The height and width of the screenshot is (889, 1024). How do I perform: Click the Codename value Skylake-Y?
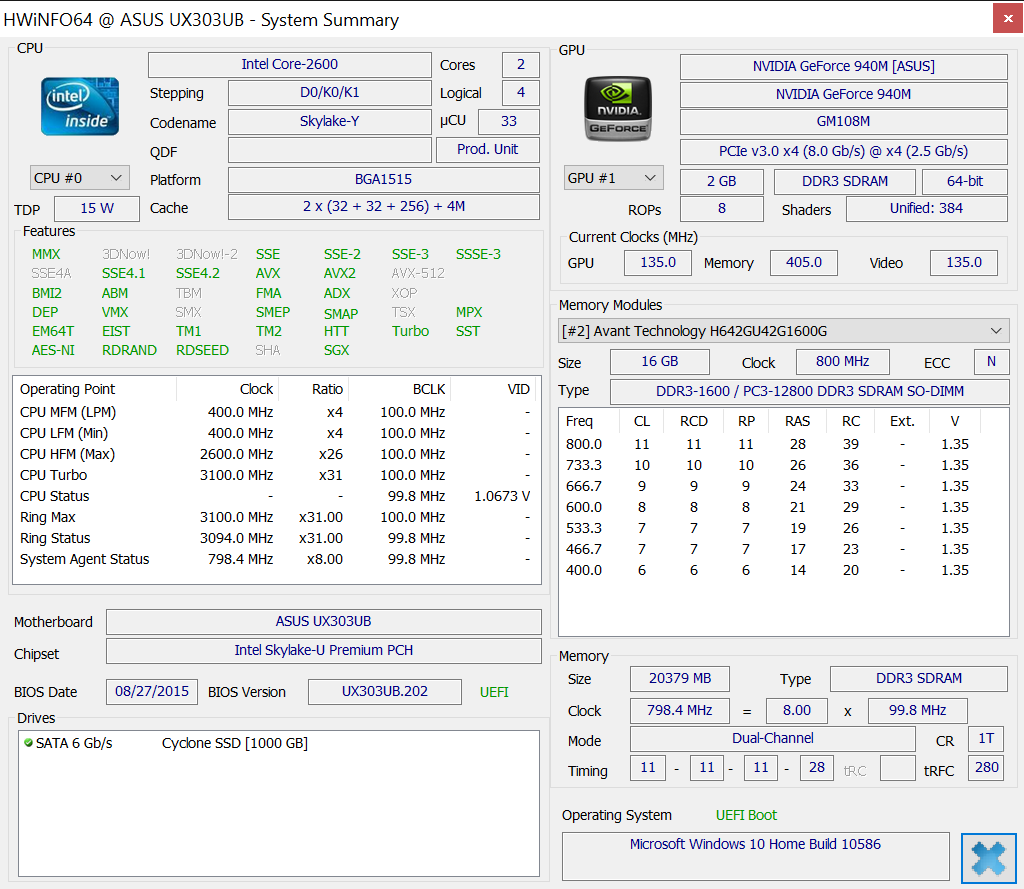pos(330,121)
